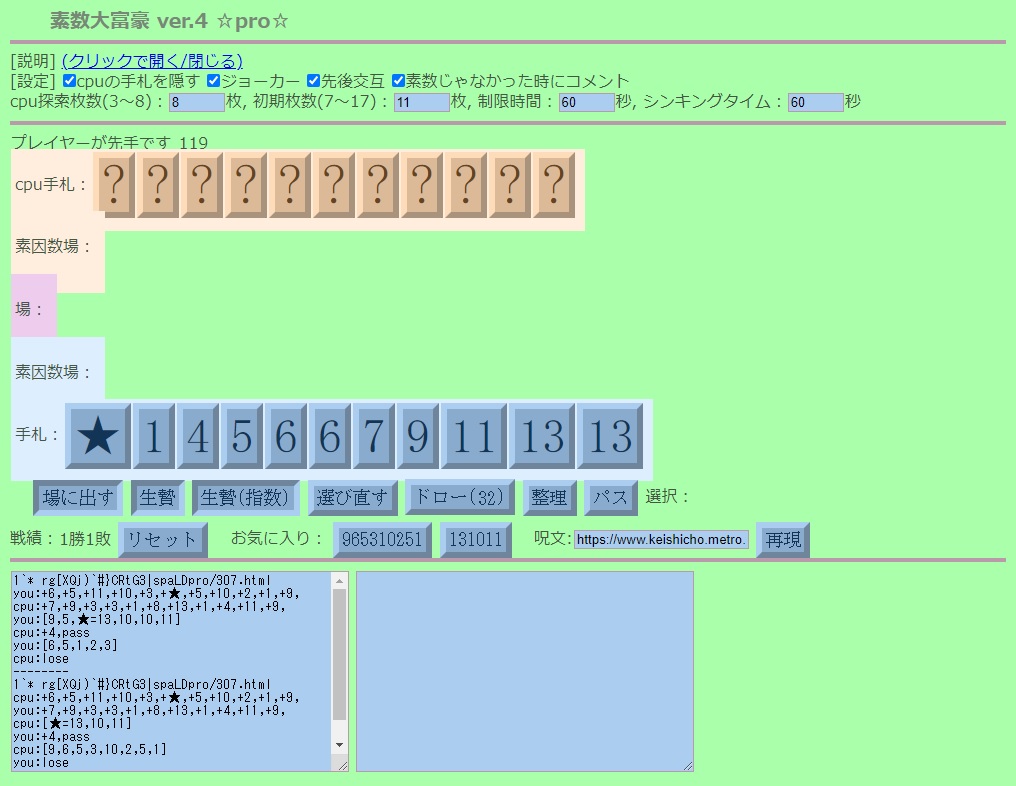Click the 生贄(指数) button
Image resolution: width=1016 pixels, height=786 pixels.
[x=245, y=498]
